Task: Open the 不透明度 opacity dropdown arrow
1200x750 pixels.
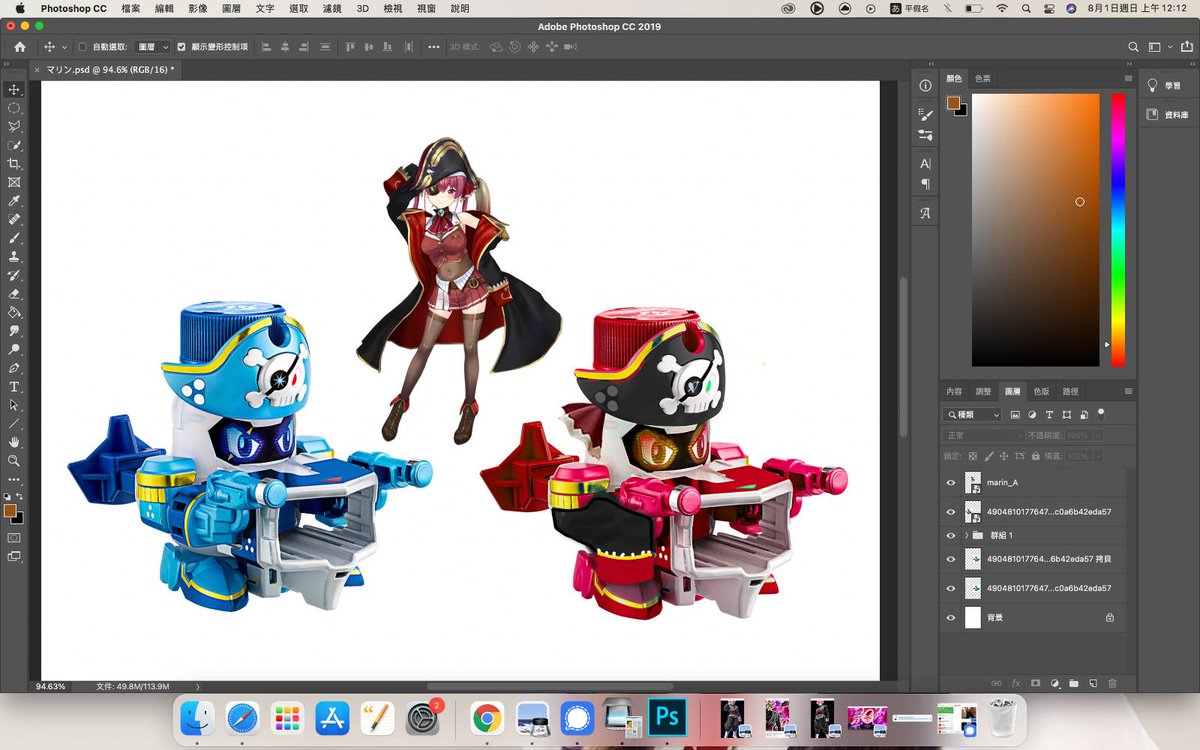Action: click(x=1097, y=436)
